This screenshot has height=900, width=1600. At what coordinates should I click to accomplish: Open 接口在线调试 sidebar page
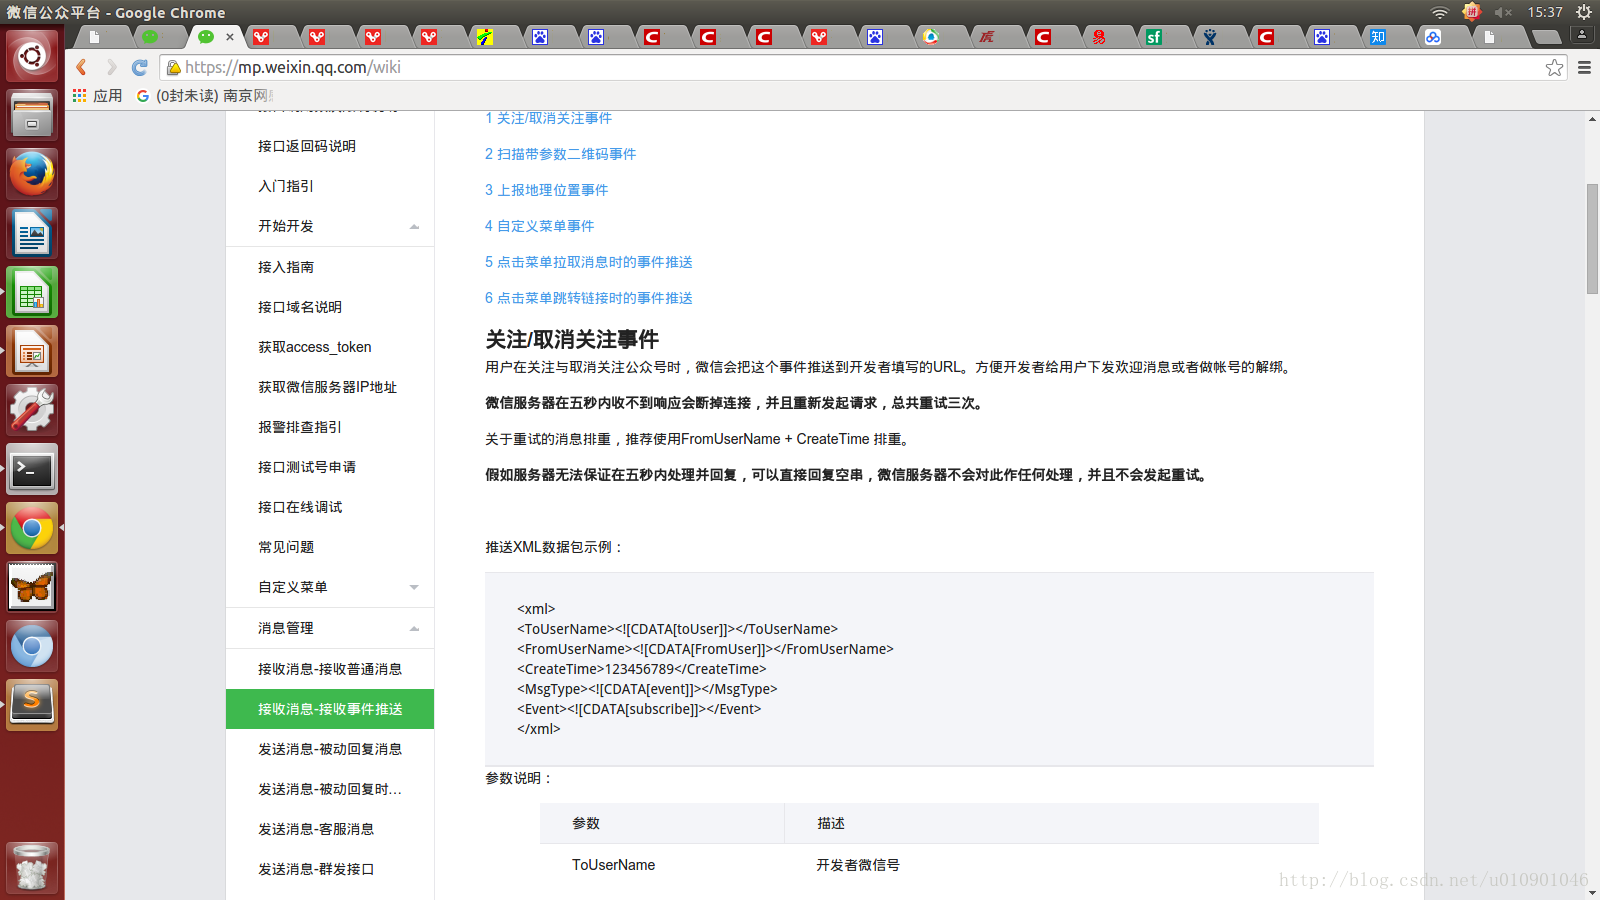300,507
